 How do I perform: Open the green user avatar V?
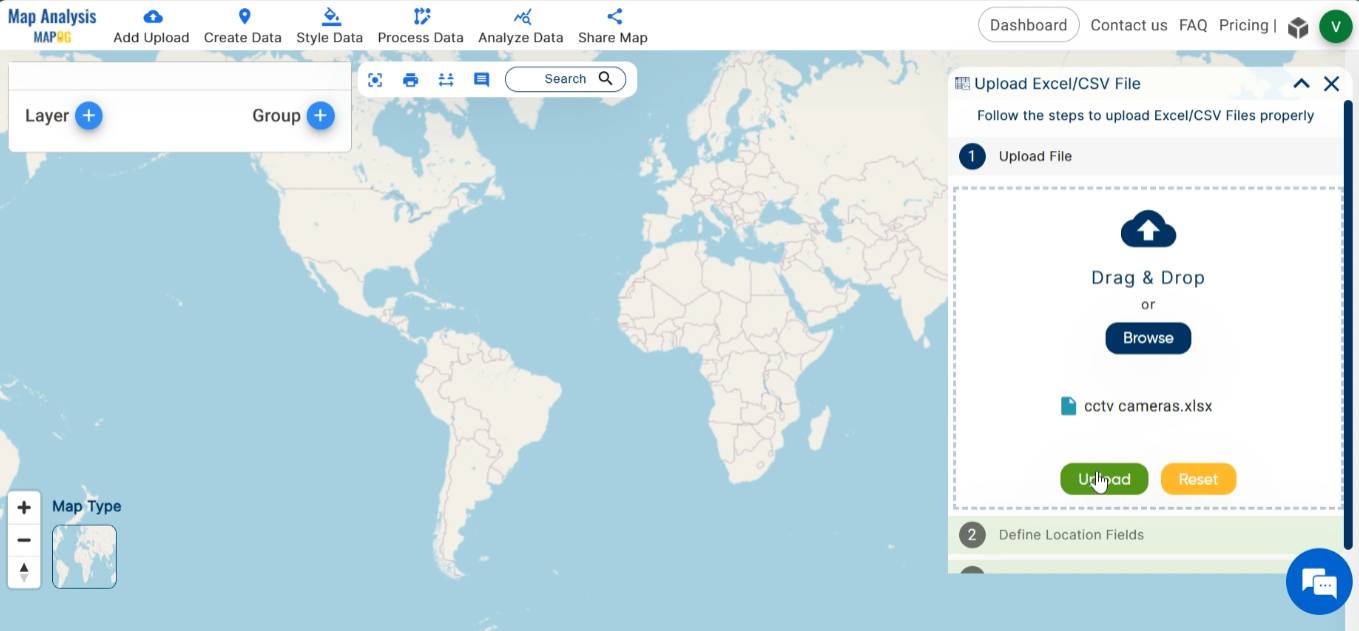pyautogui.click(x=1337, y=25)
